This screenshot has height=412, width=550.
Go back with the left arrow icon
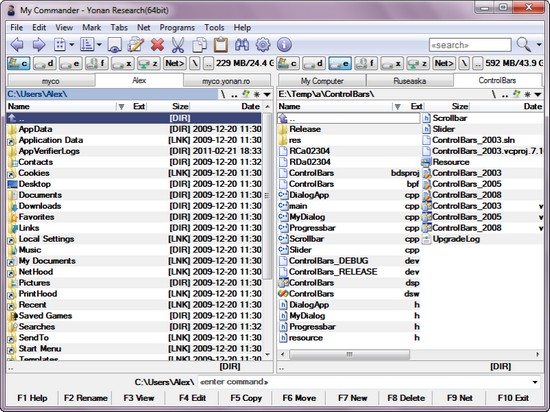17,45
